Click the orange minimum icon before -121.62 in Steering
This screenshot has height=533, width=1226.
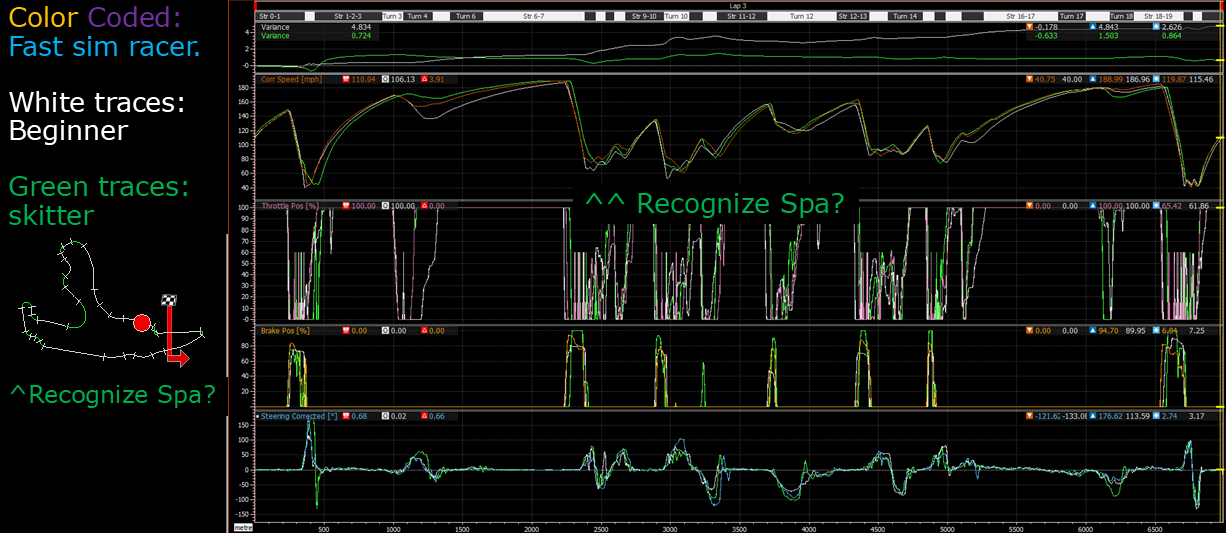tap(1031, 415)
